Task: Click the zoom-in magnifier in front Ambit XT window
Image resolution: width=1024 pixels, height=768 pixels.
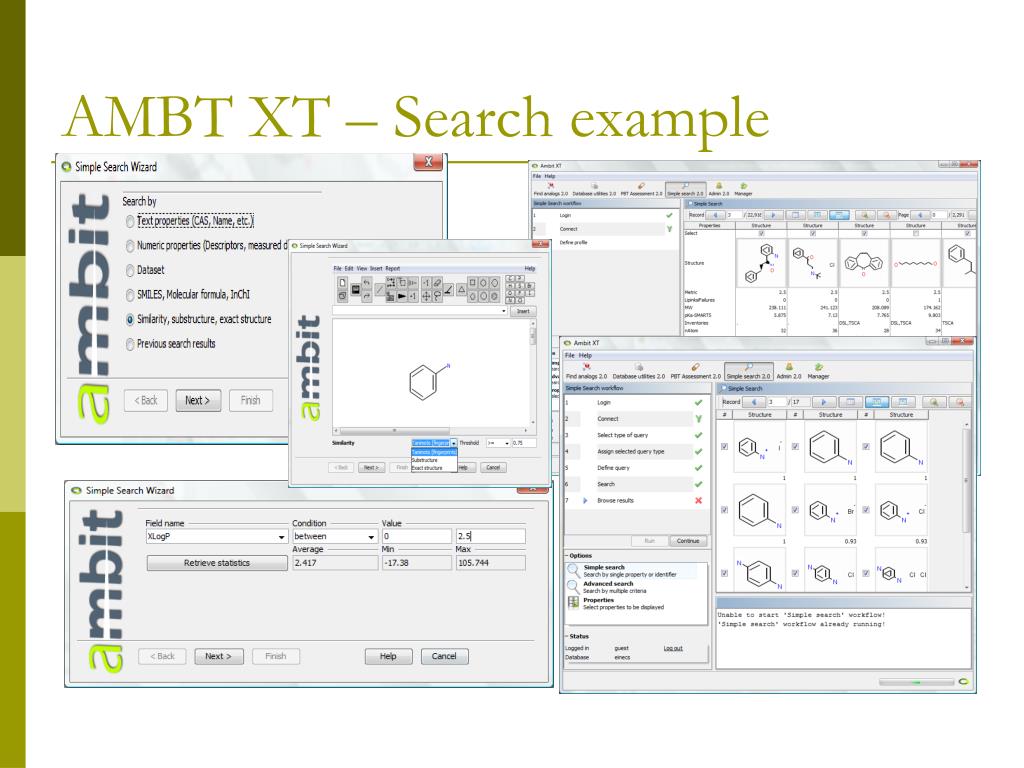Action: [934, 402]
